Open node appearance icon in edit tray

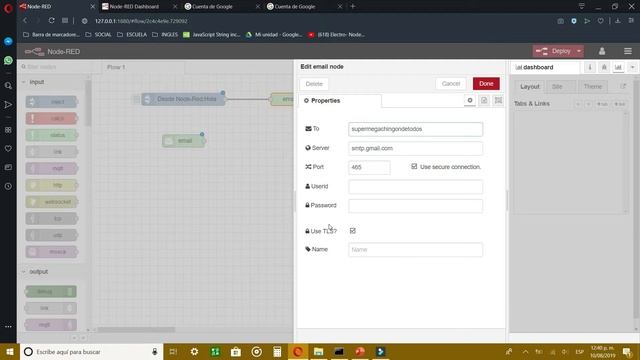pos(498,100)
